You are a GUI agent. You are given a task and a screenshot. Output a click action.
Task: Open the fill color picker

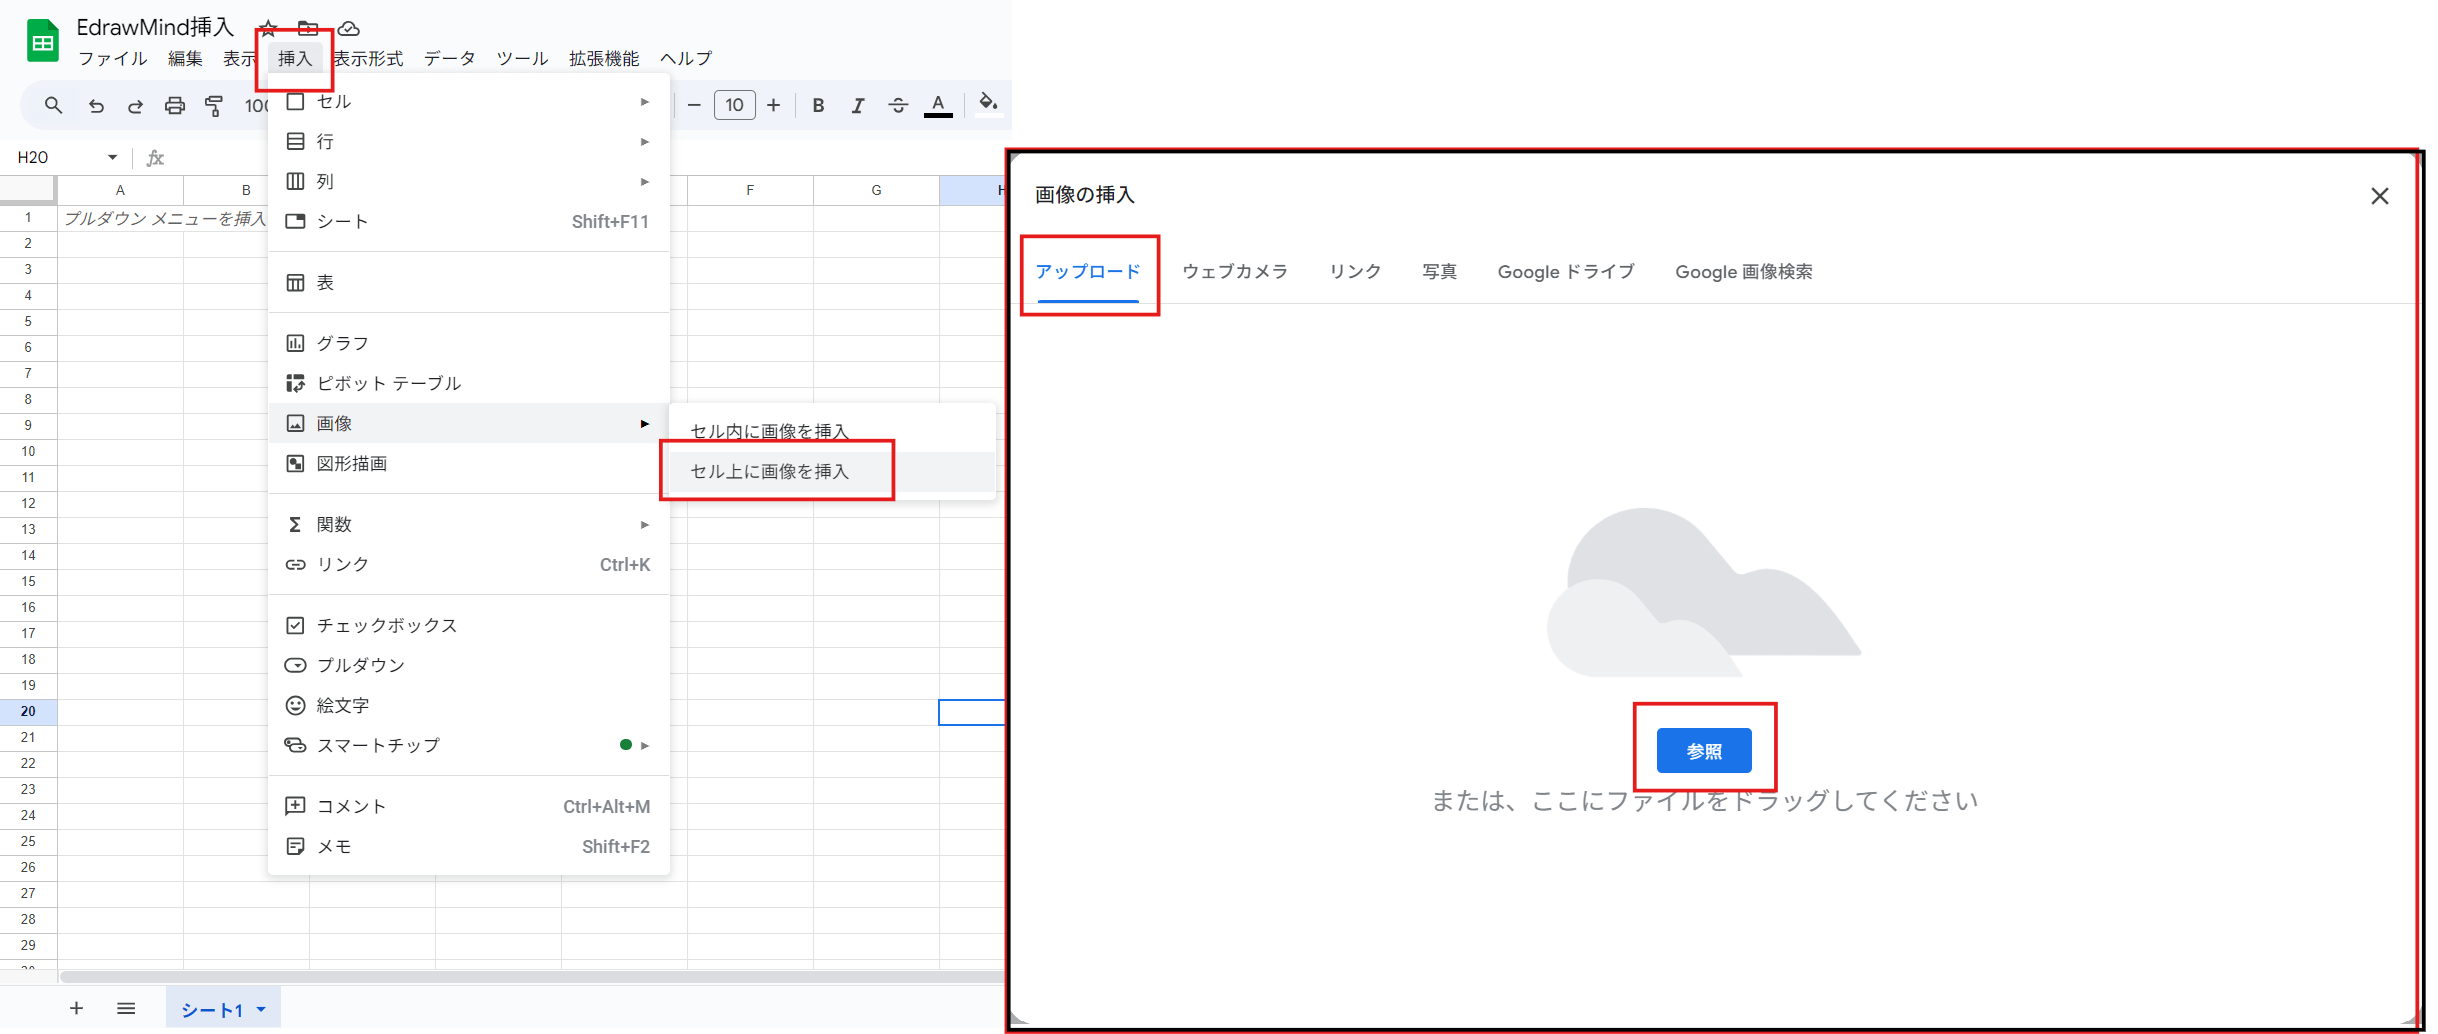coord(988,104)
